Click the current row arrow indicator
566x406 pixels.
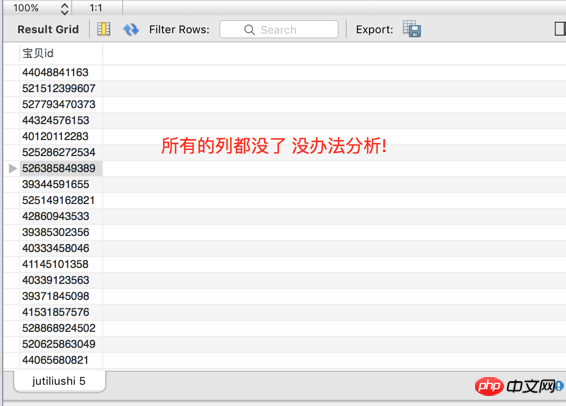[13, 168]
